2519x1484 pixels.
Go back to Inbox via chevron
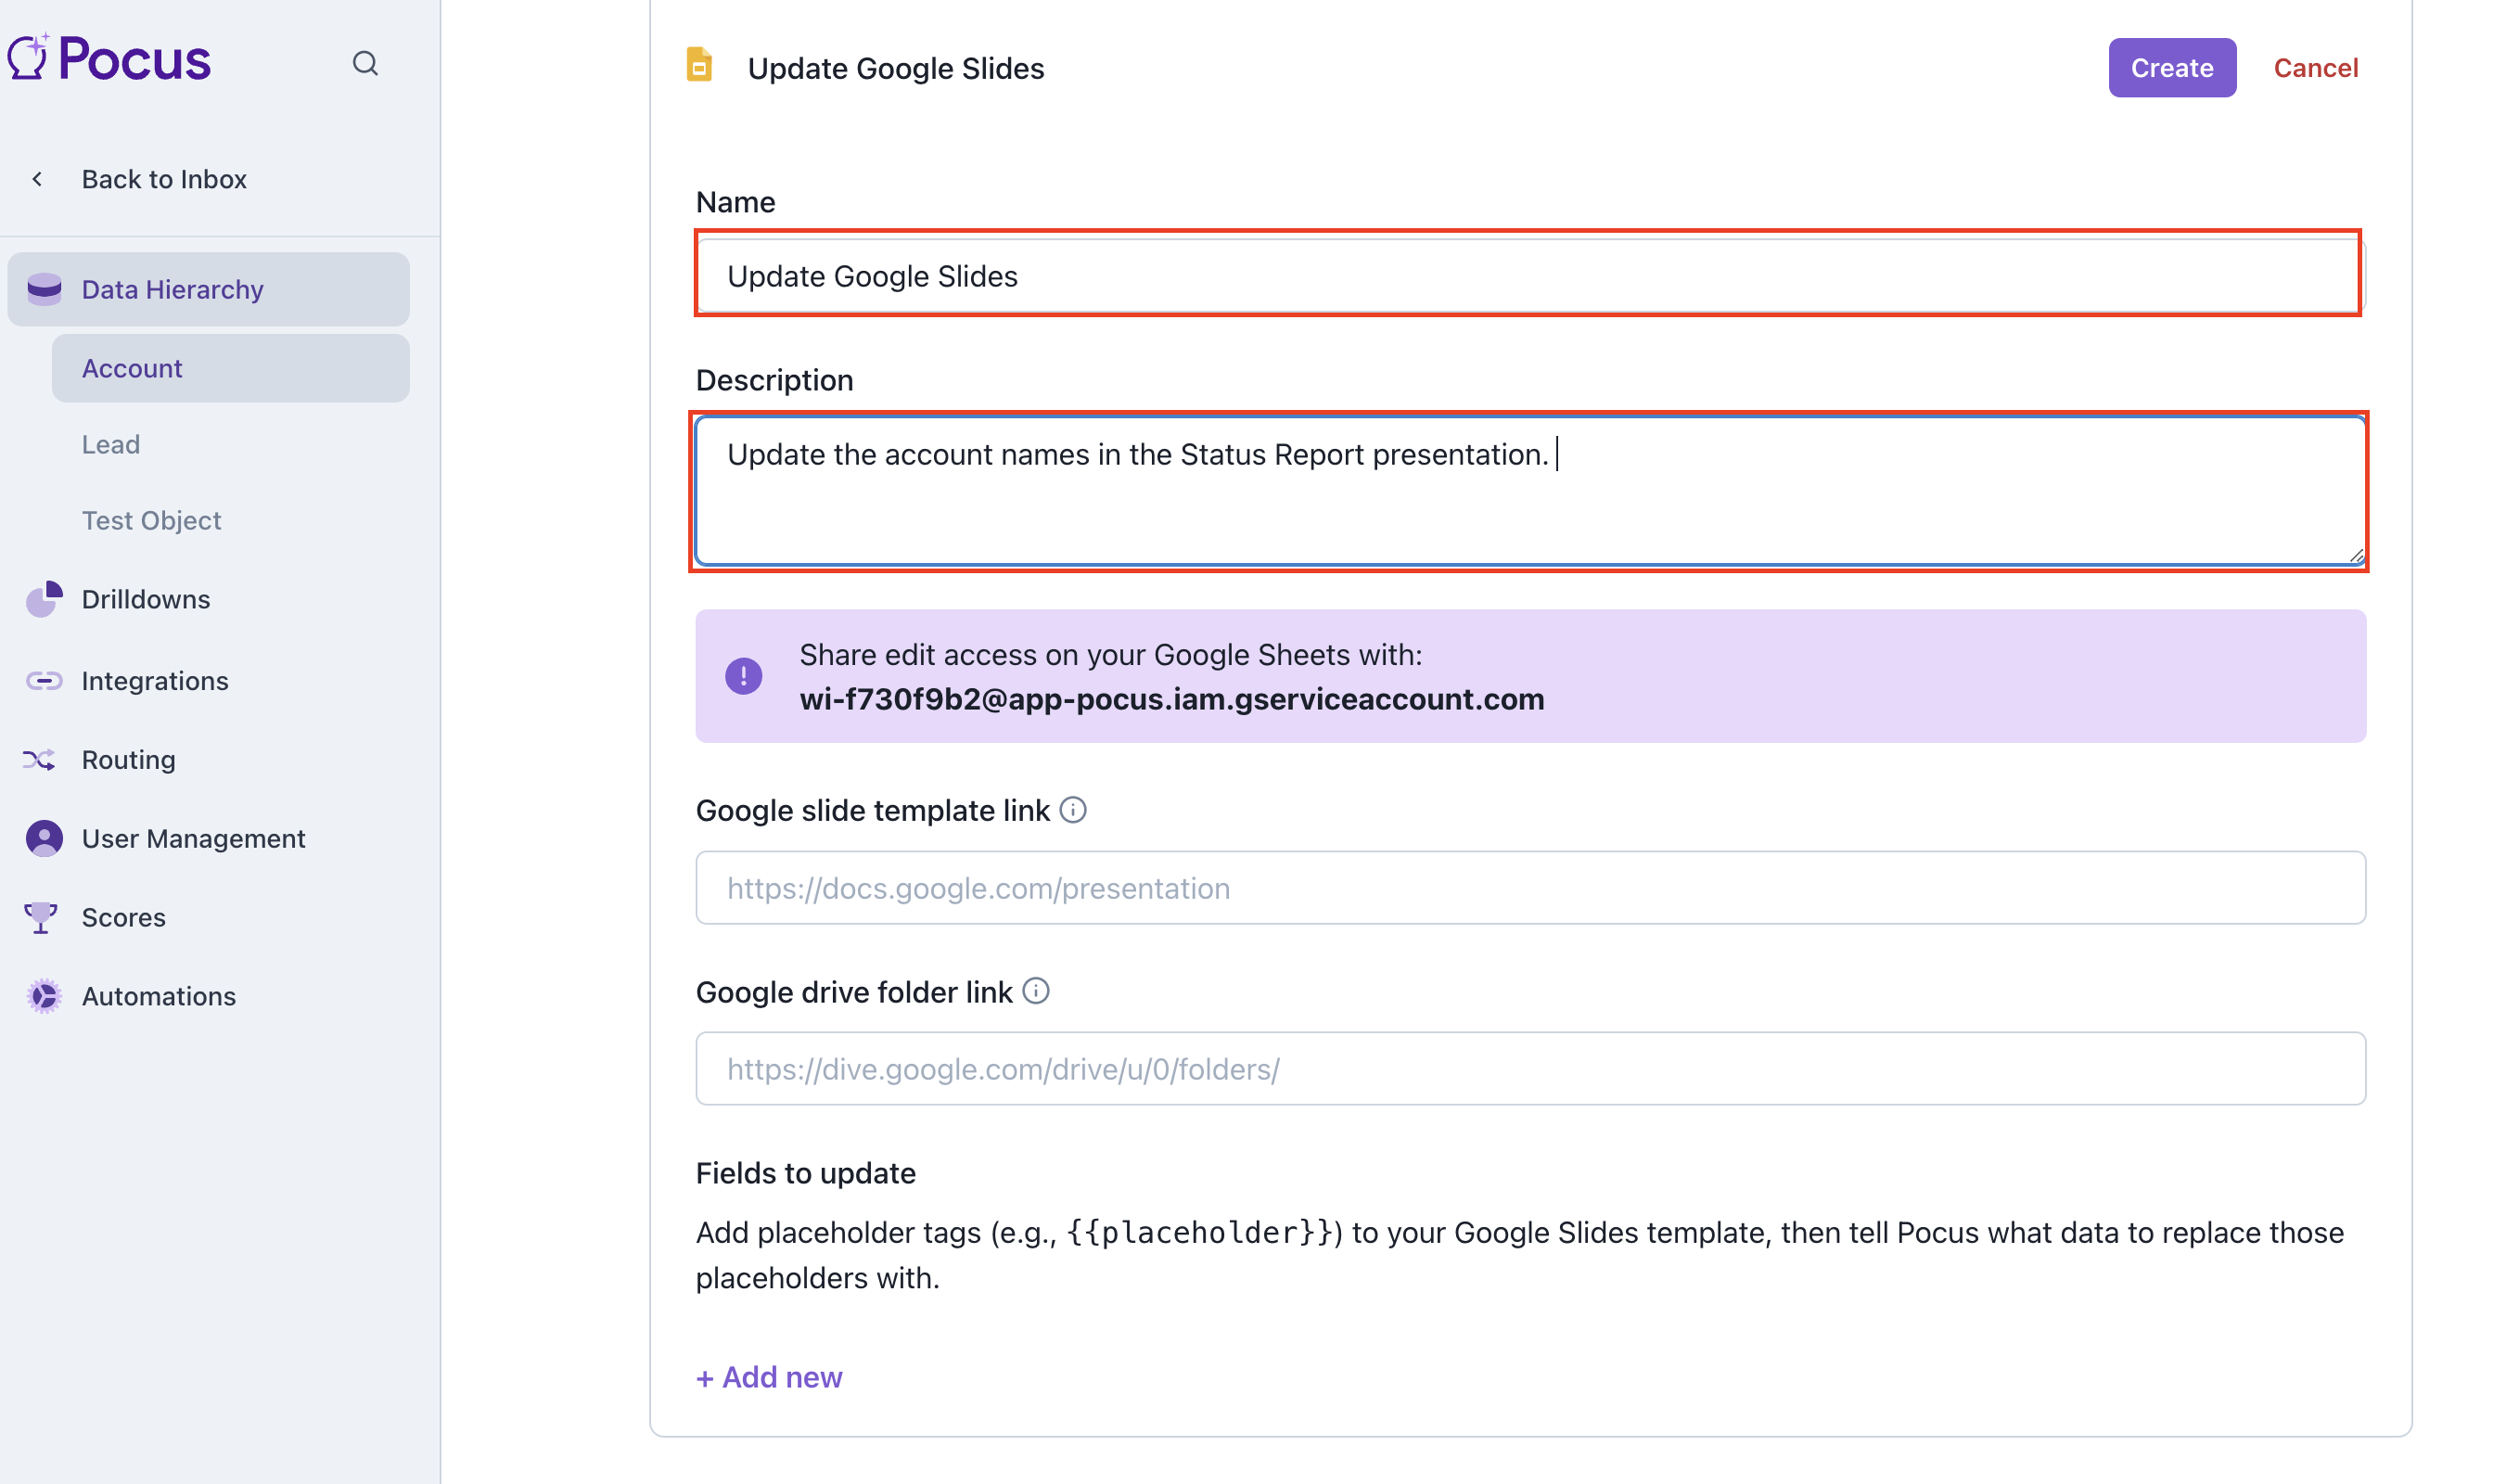(38, 179)
